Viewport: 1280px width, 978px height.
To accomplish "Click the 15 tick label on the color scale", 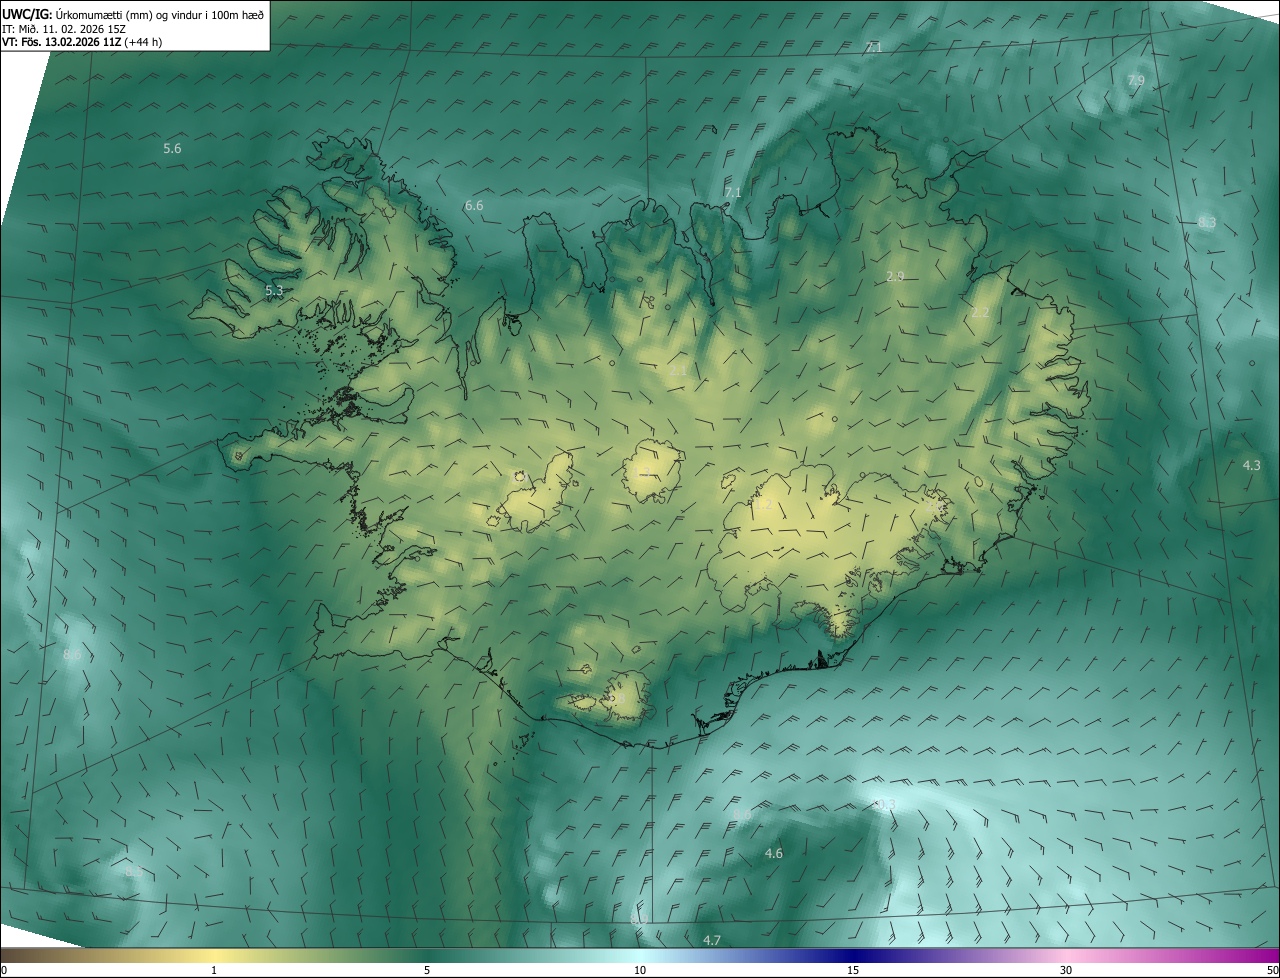I will coord(853,970).
